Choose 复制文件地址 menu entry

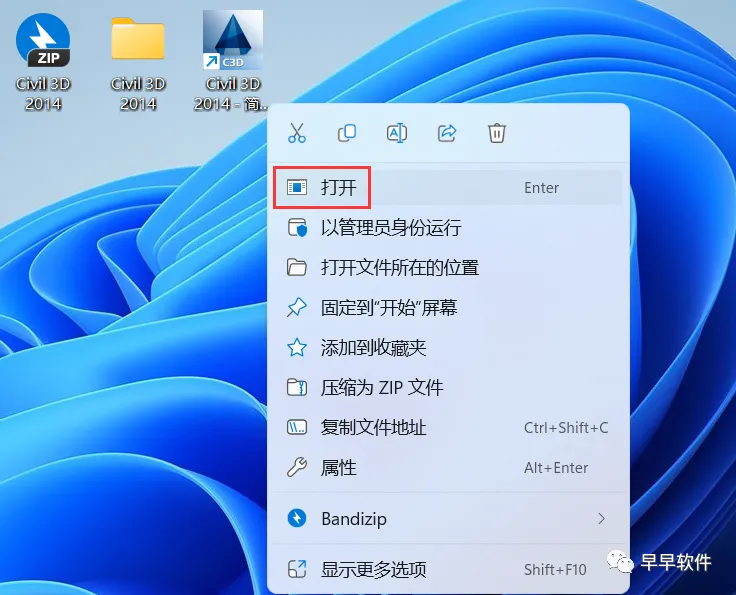[447, 427]
